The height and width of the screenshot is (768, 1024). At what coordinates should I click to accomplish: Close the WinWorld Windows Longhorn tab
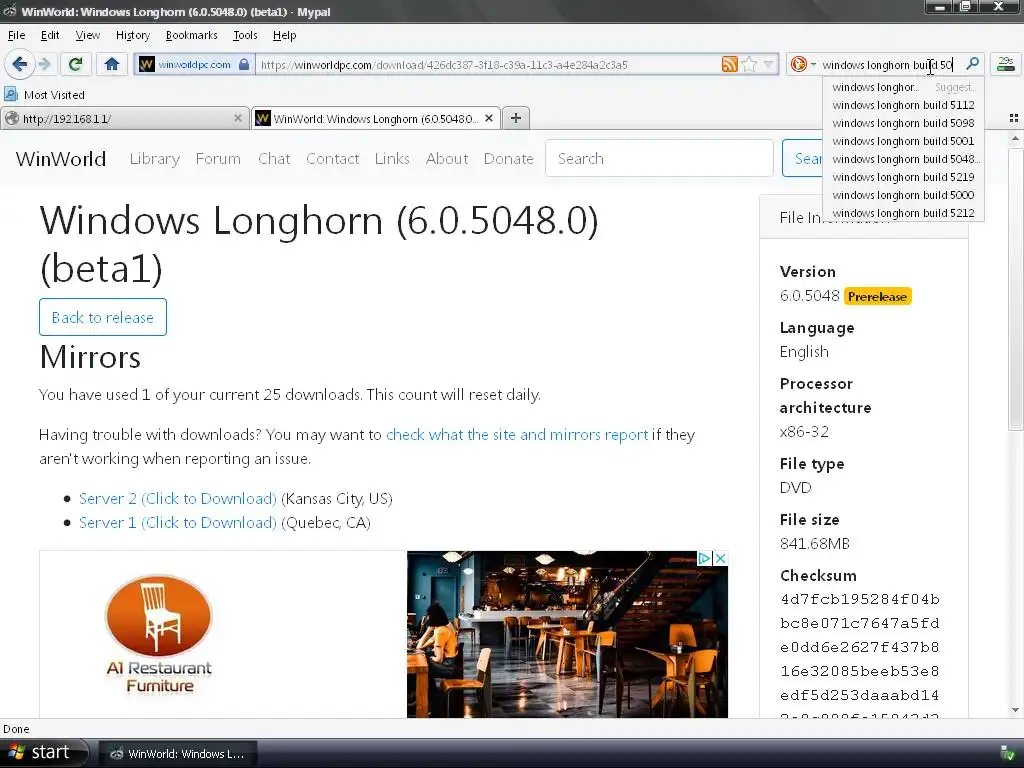tap(488, 118)
